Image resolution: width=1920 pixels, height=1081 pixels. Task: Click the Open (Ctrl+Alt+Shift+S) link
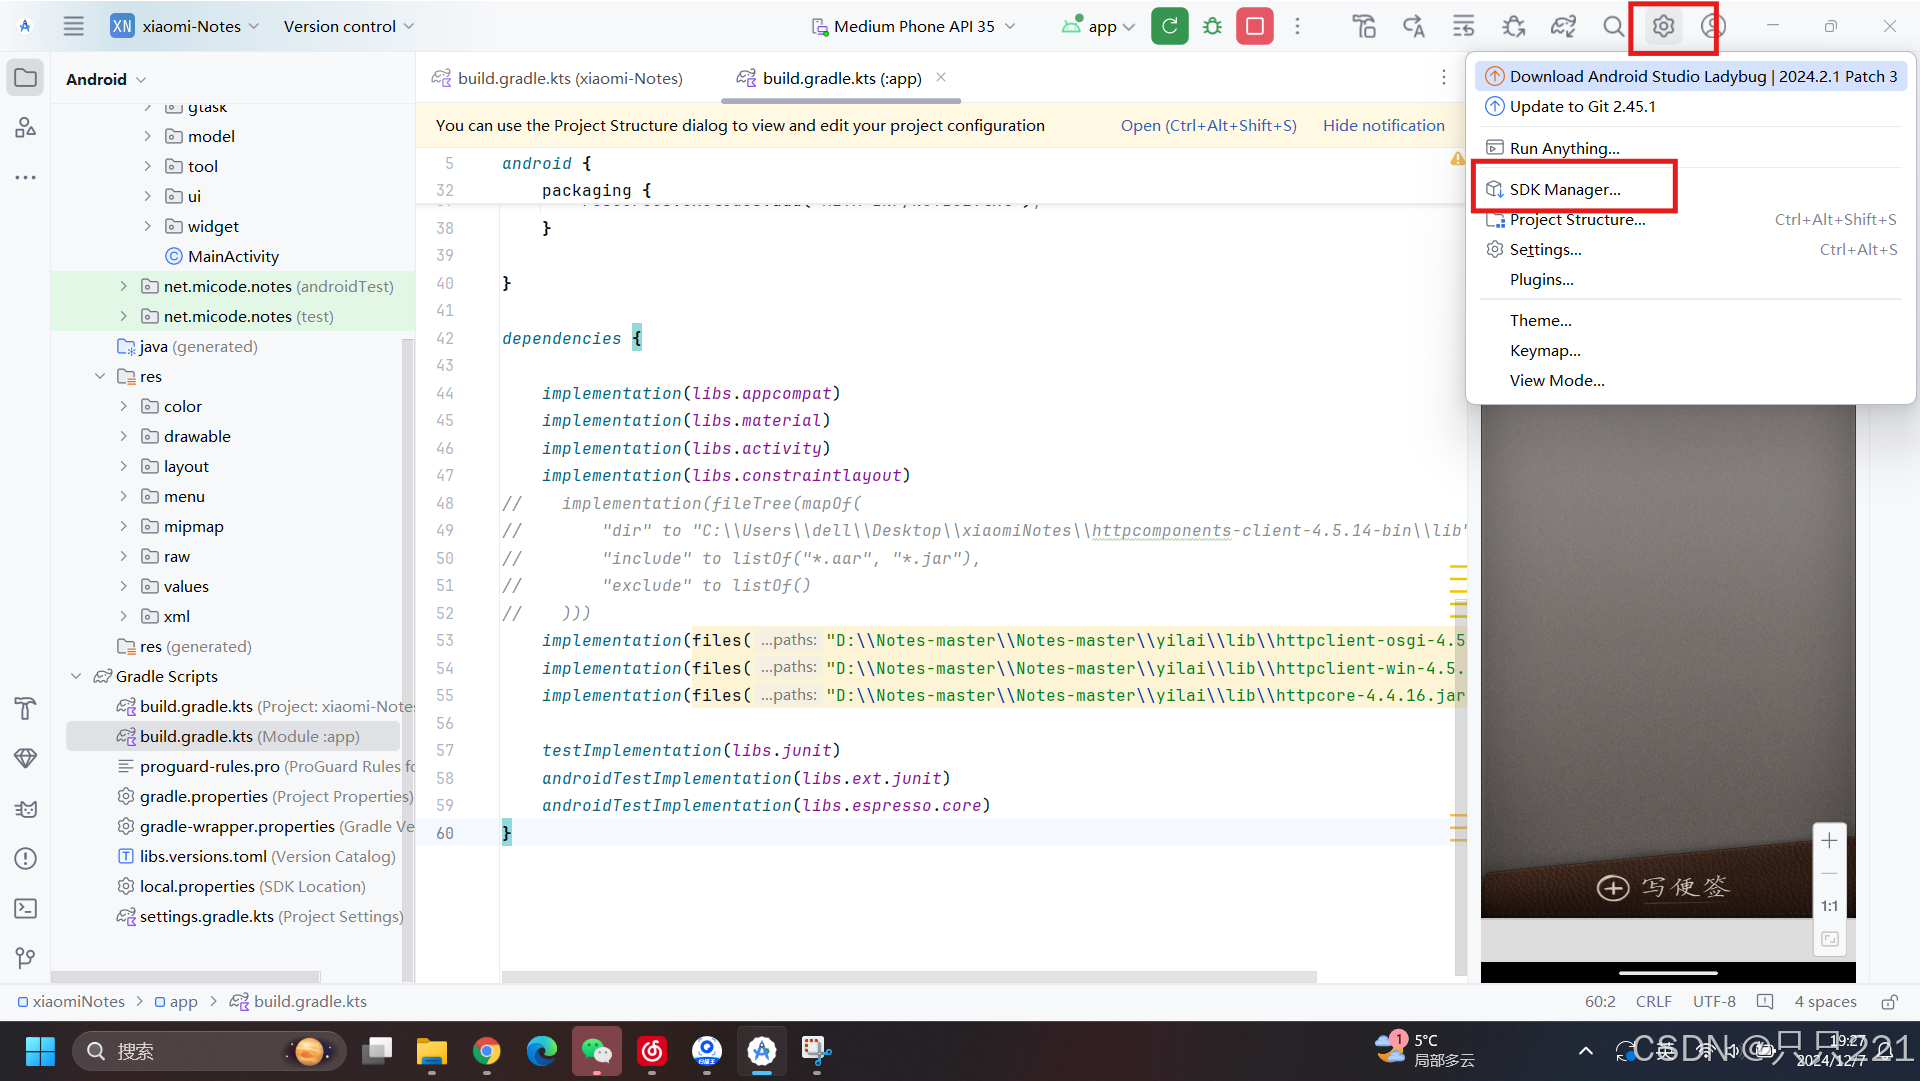(x=1208, y=126)
